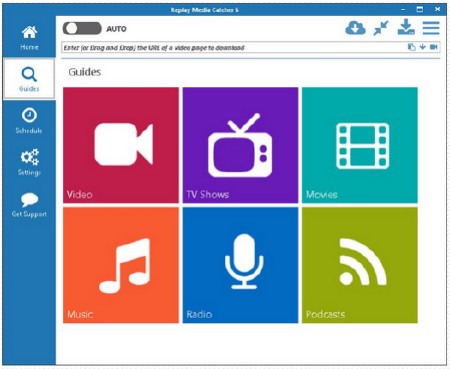Click the camcorder icon in the URL bar
This screenshot has width=450, height=369.
(434, 47)
